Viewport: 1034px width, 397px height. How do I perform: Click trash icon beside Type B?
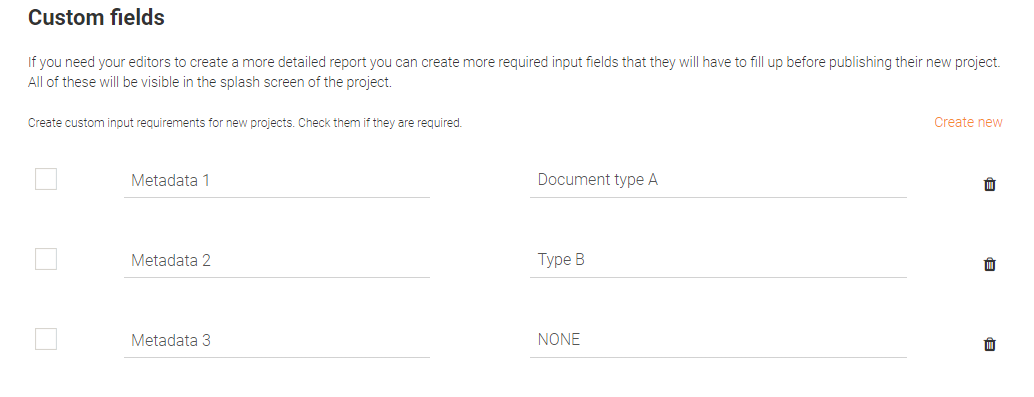989,264
